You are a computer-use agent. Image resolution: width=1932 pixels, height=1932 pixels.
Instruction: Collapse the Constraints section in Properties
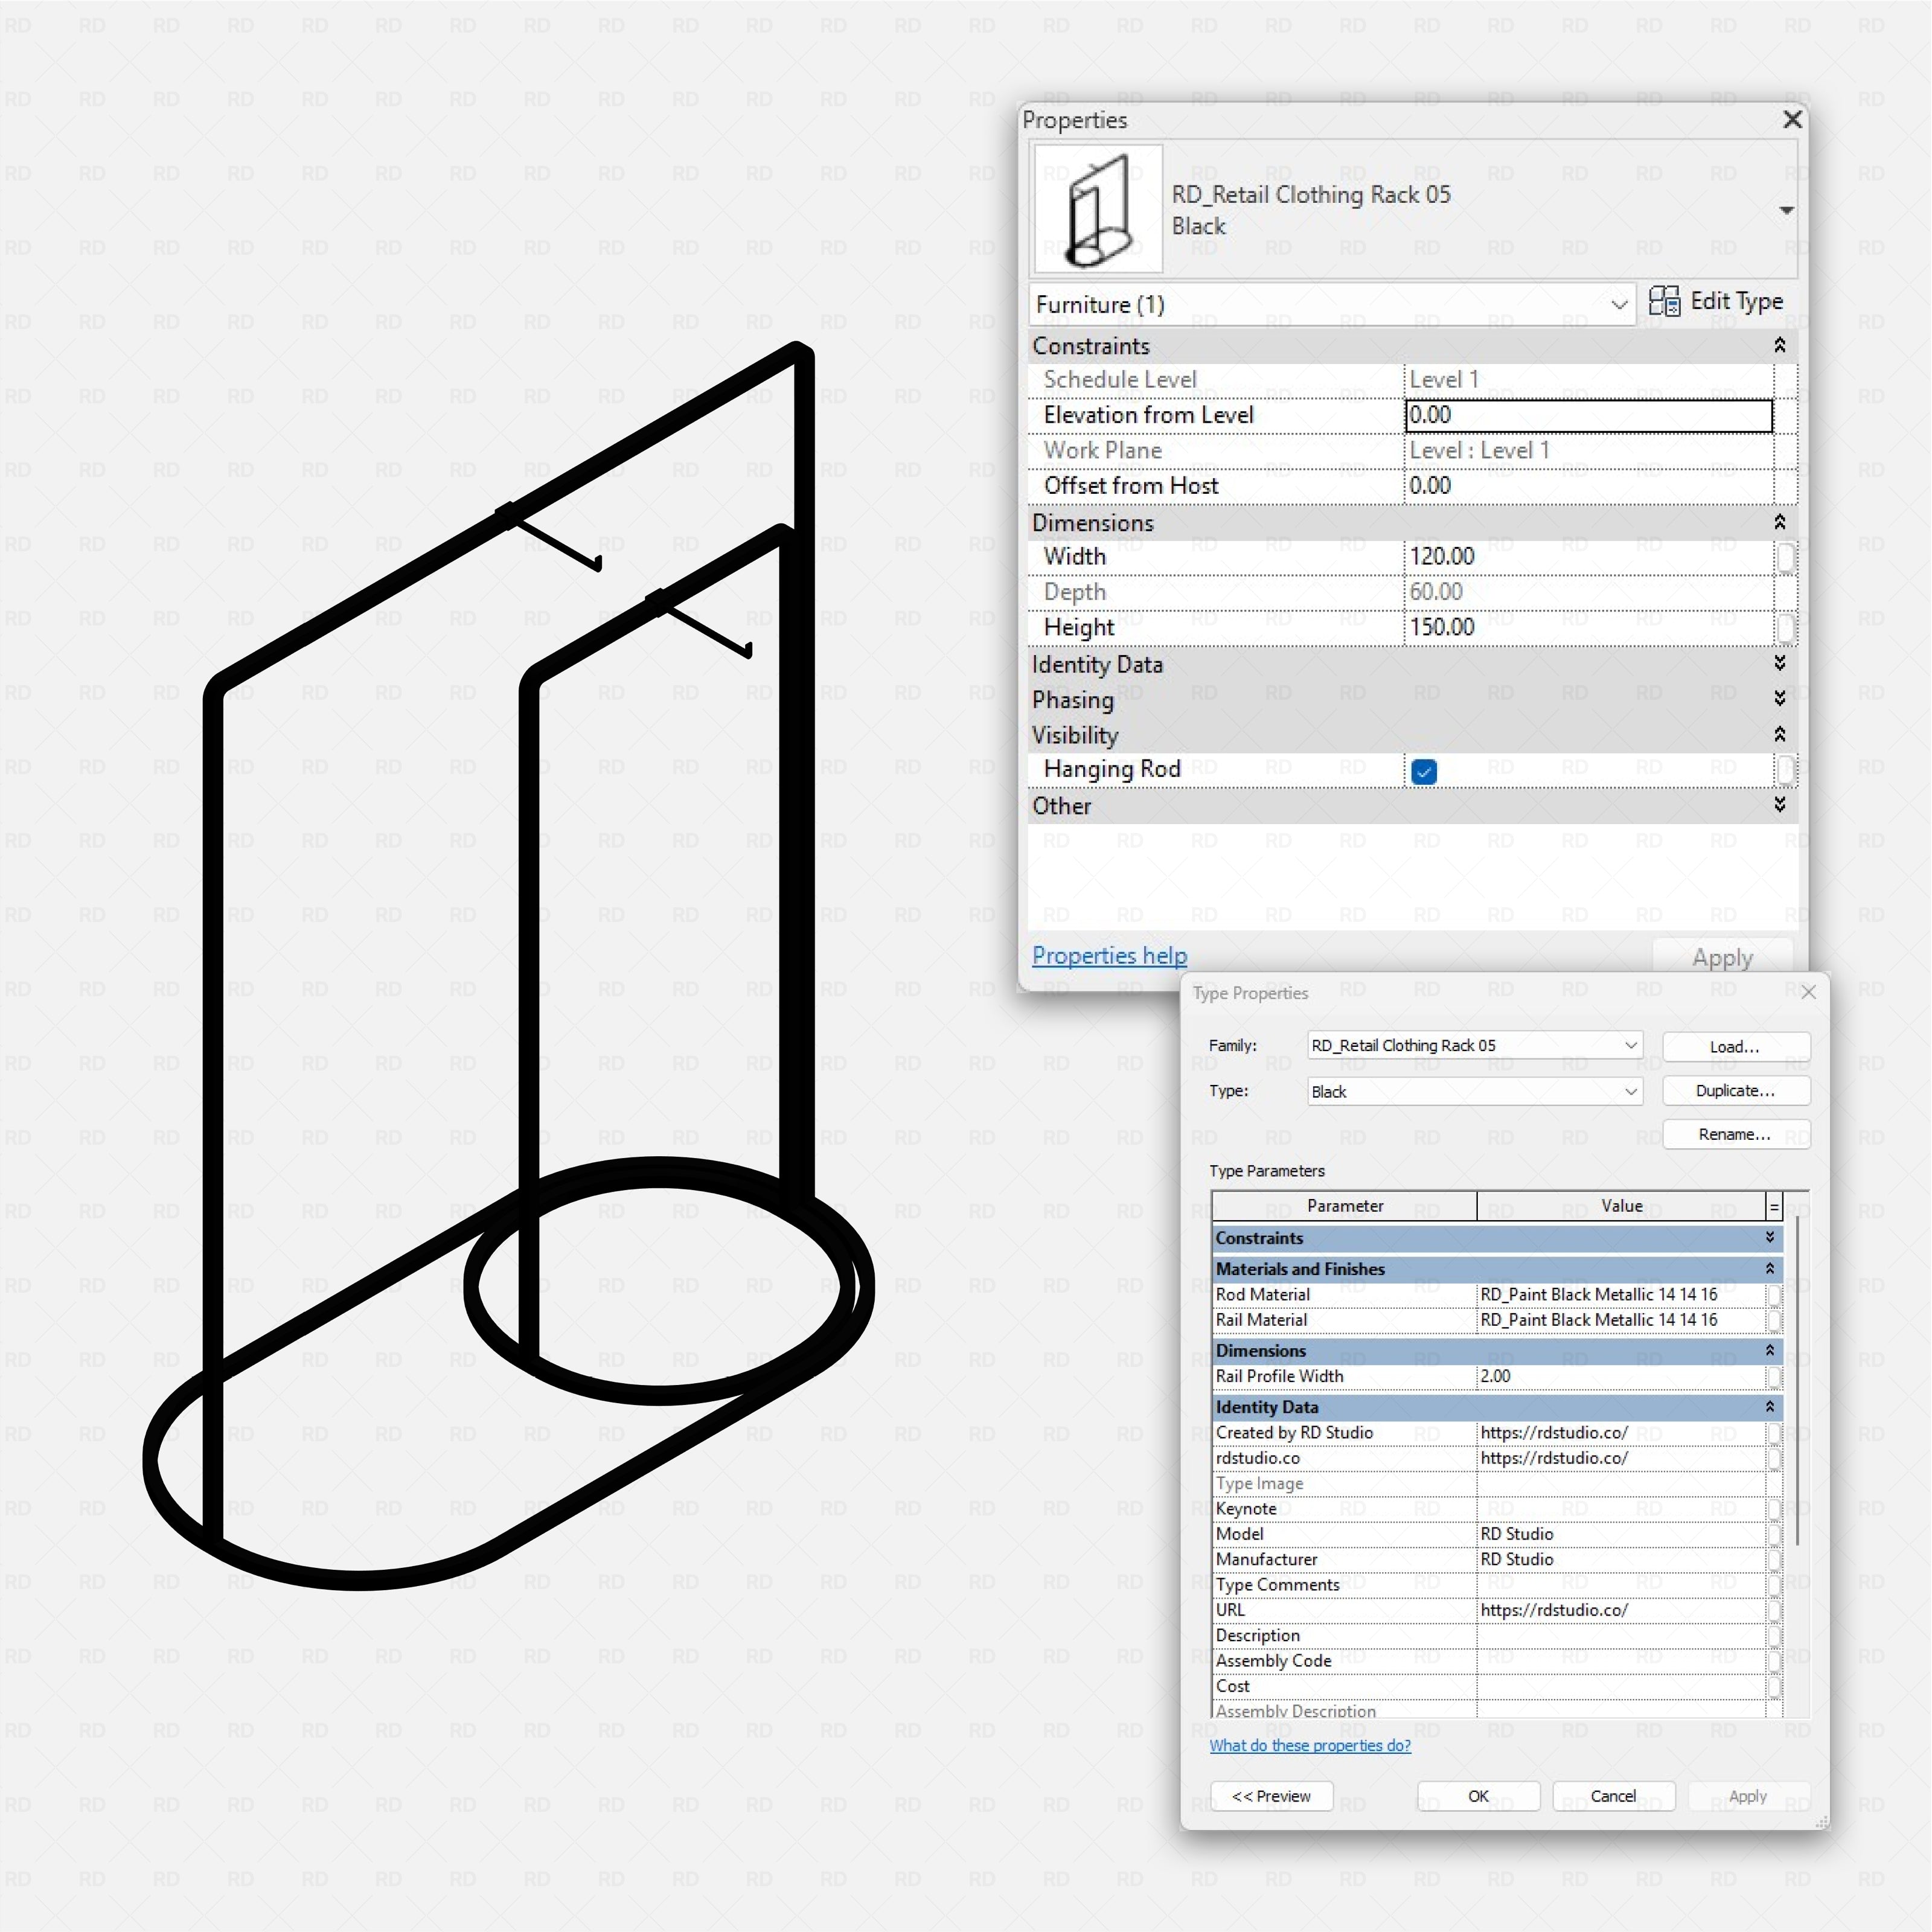point(1780,345)
